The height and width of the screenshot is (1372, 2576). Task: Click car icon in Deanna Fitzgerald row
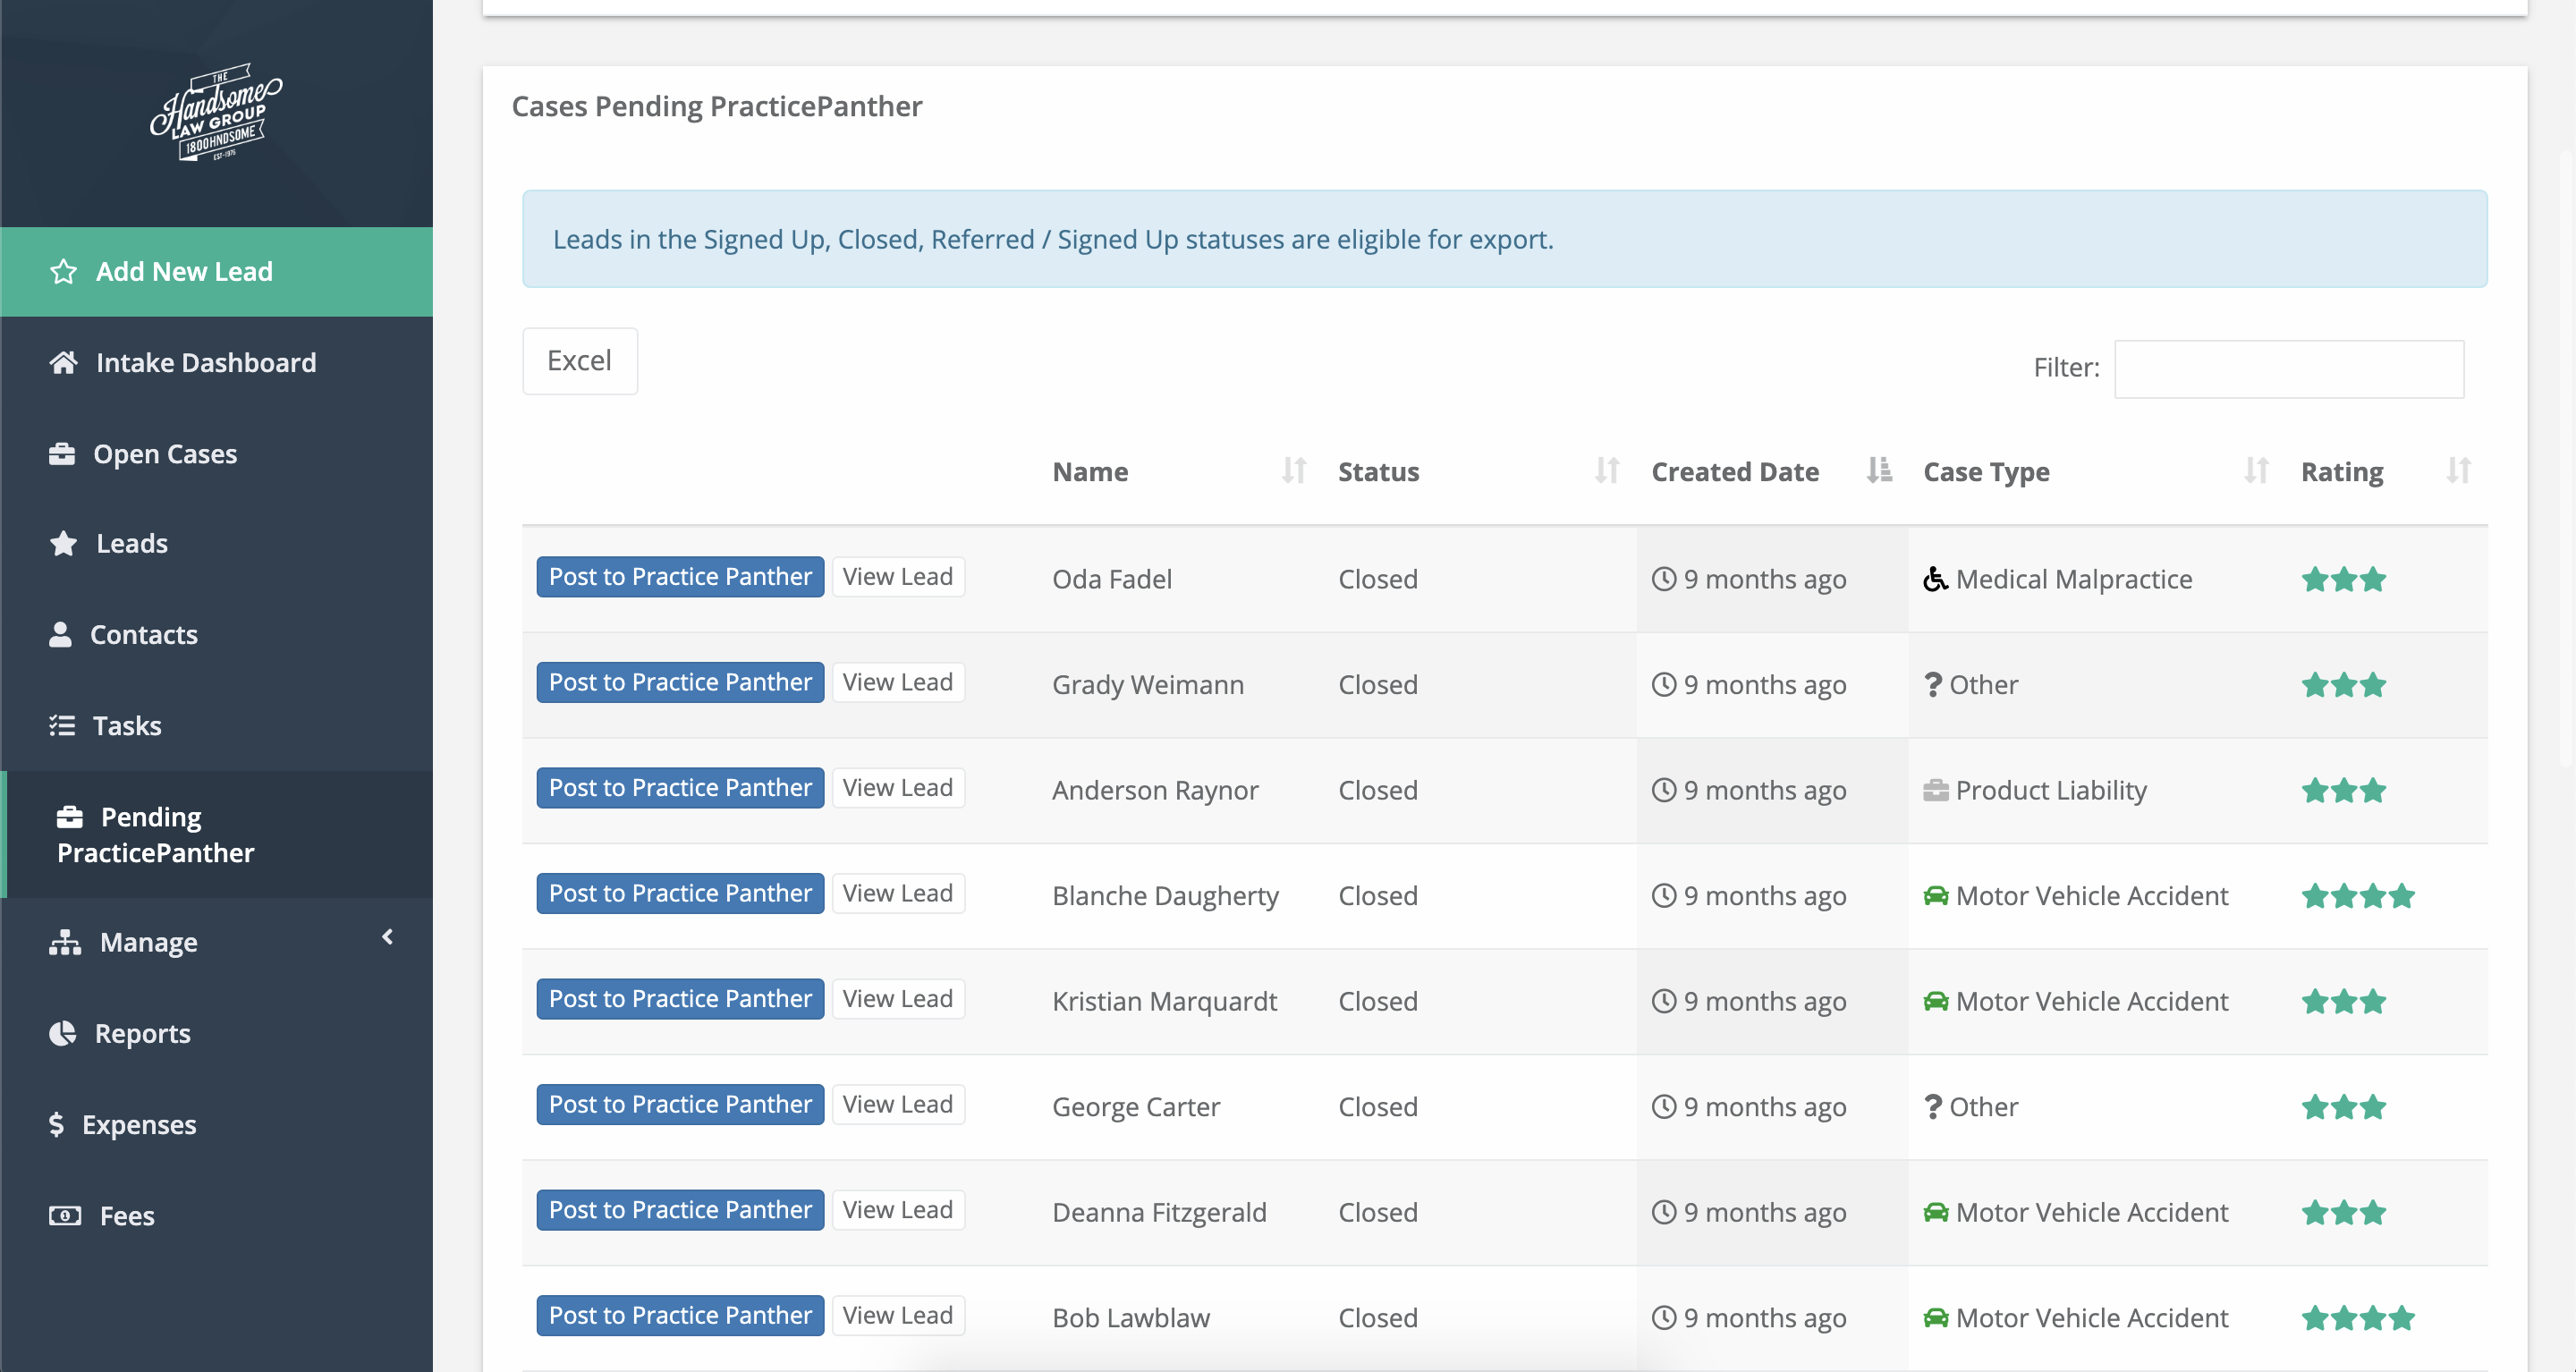click(1935, 1212)
